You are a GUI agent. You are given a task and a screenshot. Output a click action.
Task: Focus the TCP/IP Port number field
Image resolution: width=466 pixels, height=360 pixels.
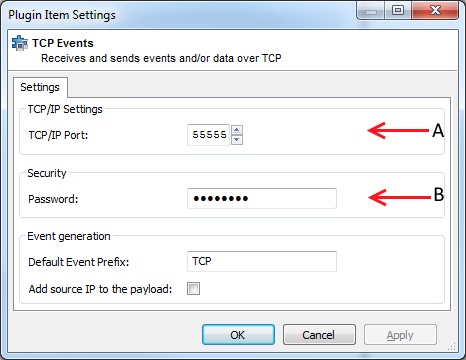[208, 135]
